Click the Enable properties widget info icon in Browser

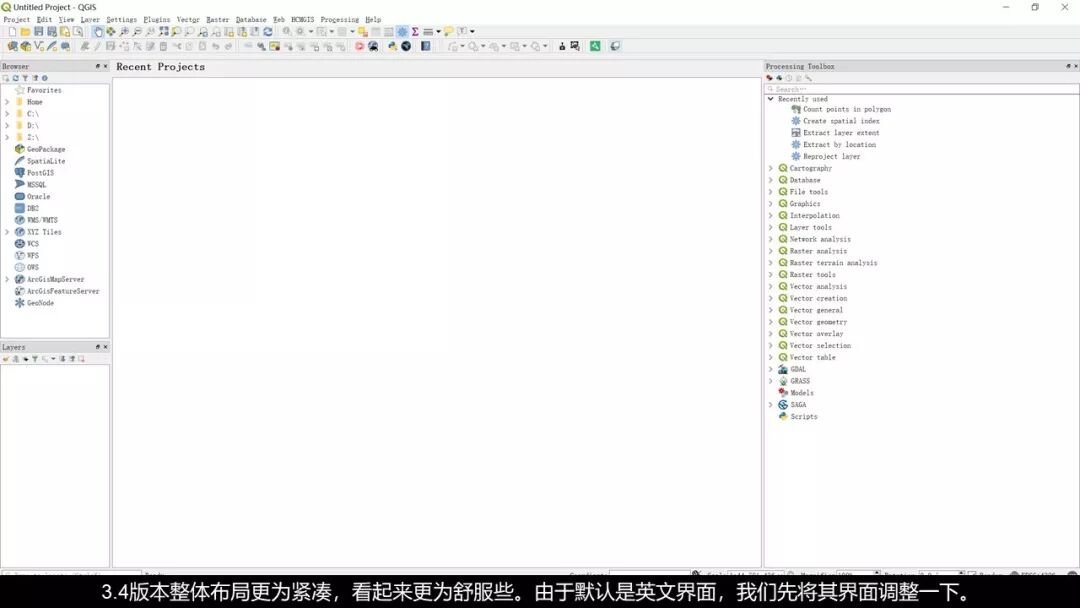pyautogui.click(x=44, y=78)
